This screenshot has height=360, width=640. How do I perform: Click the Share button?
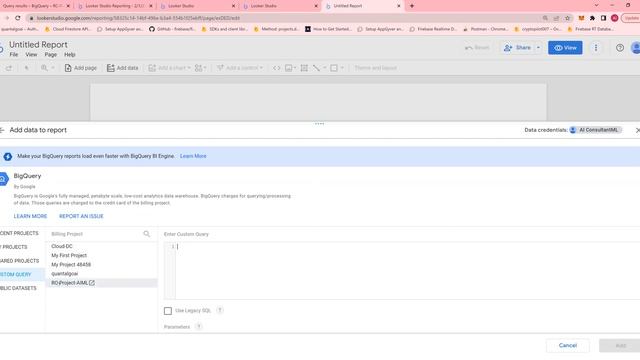[x=517, y=48]
